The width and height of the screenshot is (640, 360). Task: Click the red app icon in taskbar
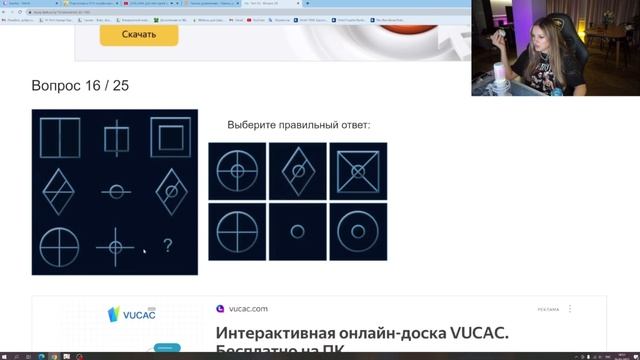tap(79, 356)
